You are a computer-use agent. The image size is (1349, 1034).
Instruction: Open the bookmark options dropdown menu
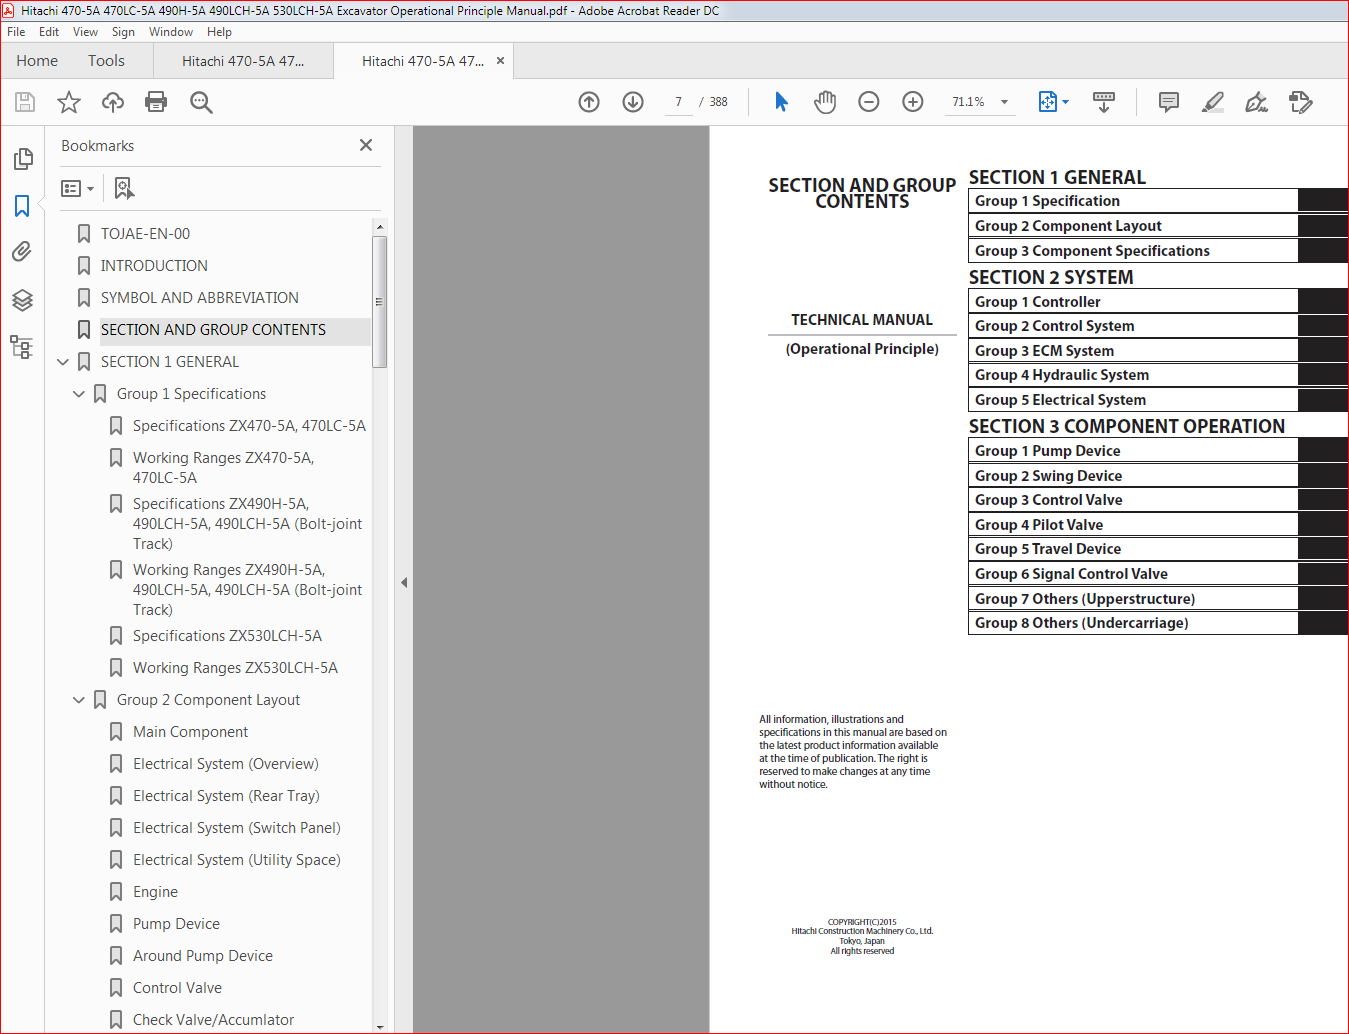pos(77,188)
